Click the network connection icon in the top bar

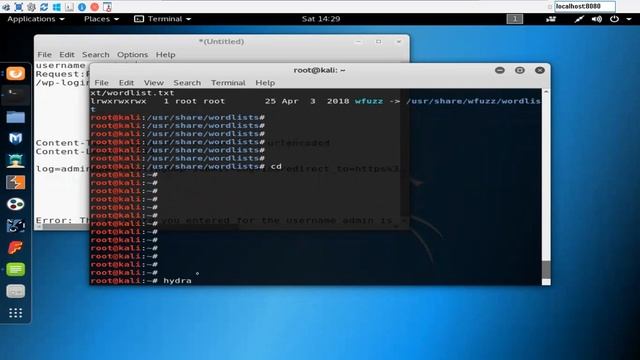click(579, 19)
